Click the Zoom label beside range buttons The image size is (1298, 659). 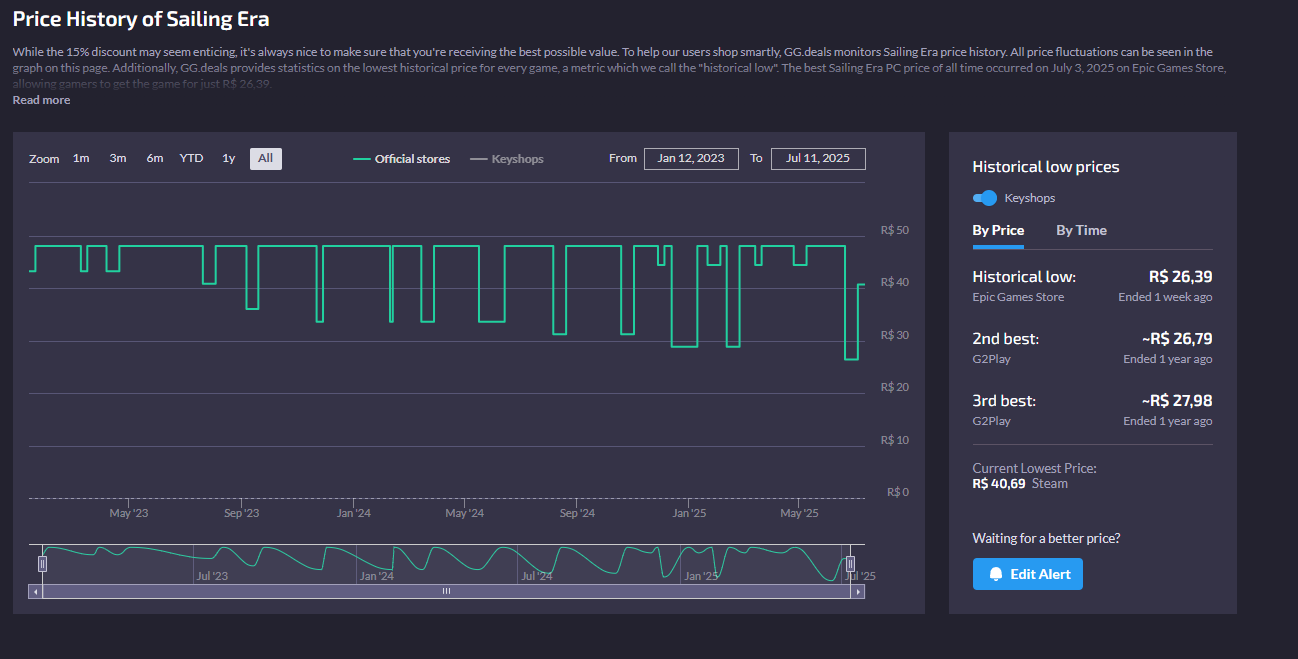click(44, 159)
